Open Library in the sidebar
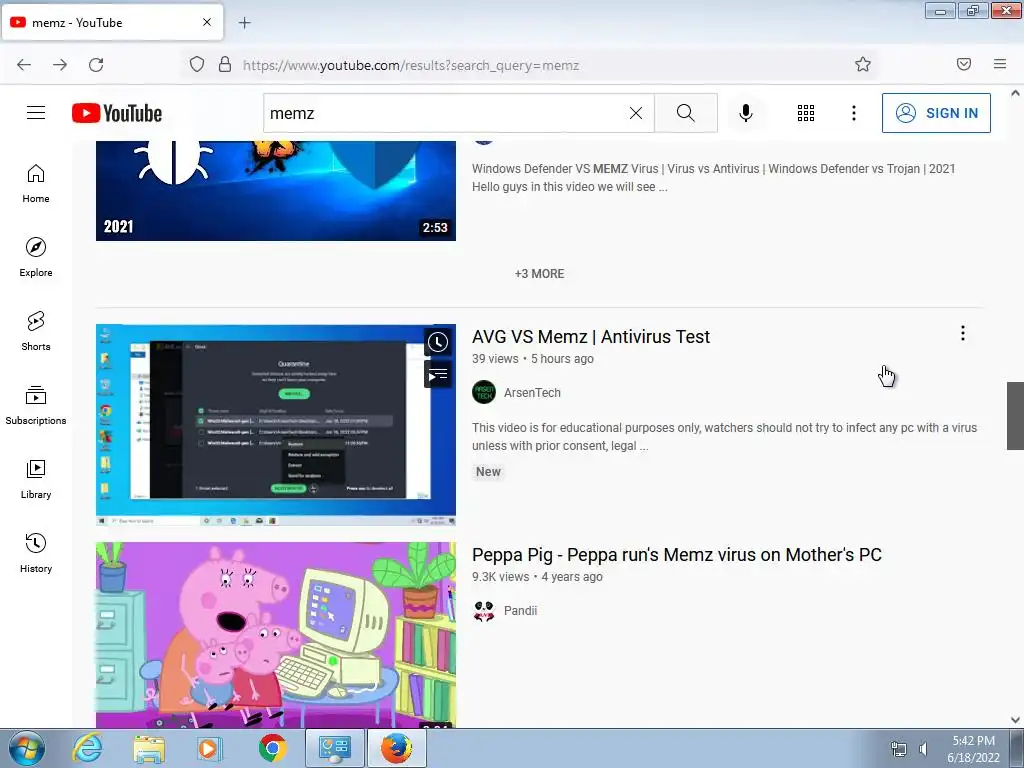This screenshot has height=768, width=1024. [x=36, y=479]
